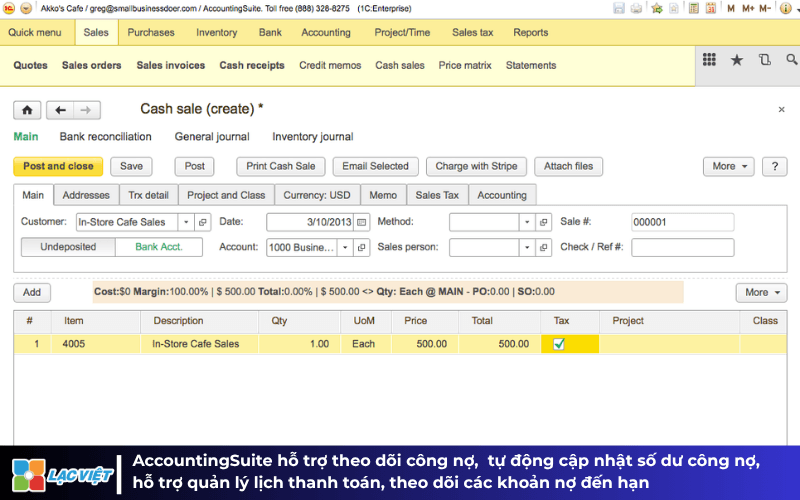Screen dimensions: 800x500
Task: Open Sales person record with open icon
Action: click(543, 247)
